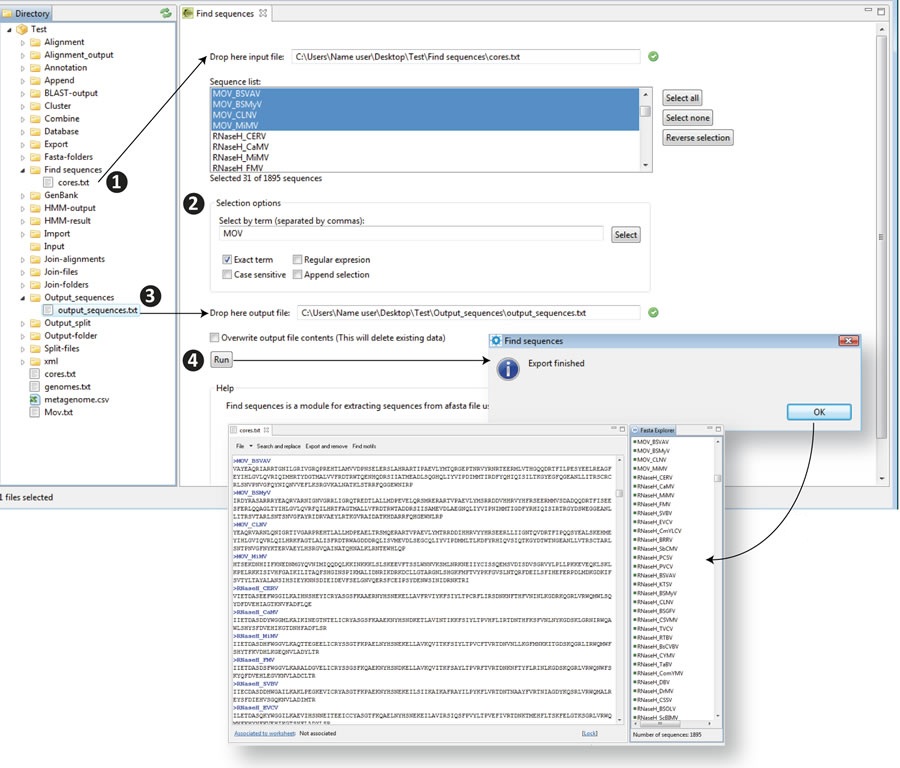The height and width of the screenshot is (768, 900).
Task: Click the Select by term input field
Action: (410, 234)
